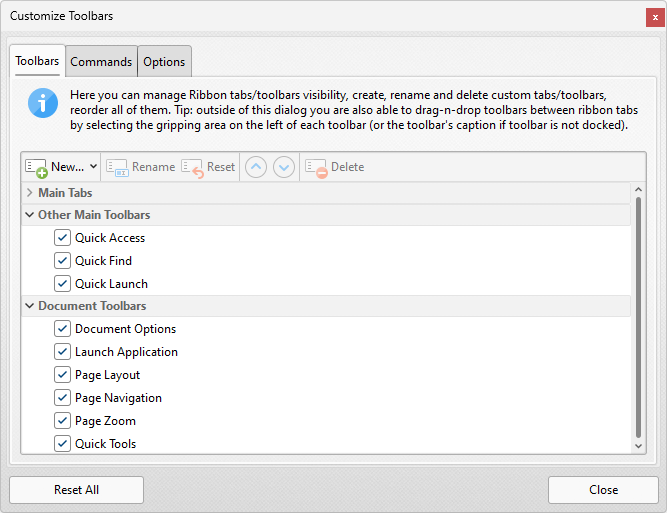667x513 pixels.
Task: Switch to the Commands tab
Action: coord(101,62)
